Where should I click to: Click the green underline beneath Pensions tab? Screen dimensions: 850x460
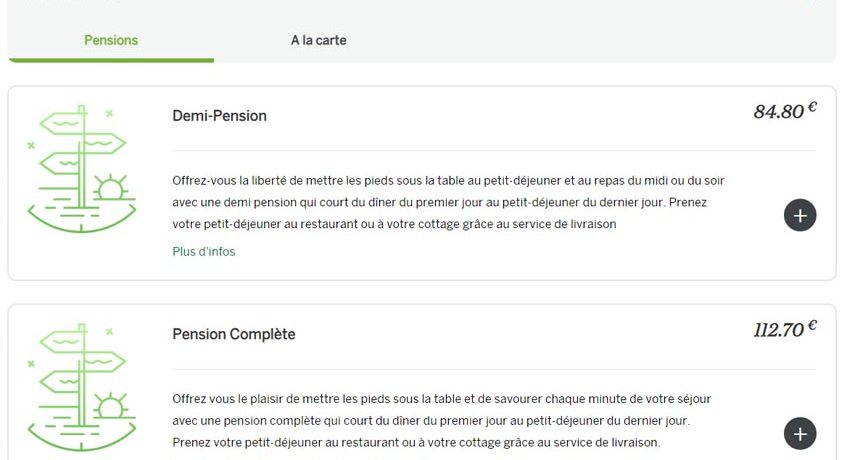pyautogui.click(x=111, y=60)
